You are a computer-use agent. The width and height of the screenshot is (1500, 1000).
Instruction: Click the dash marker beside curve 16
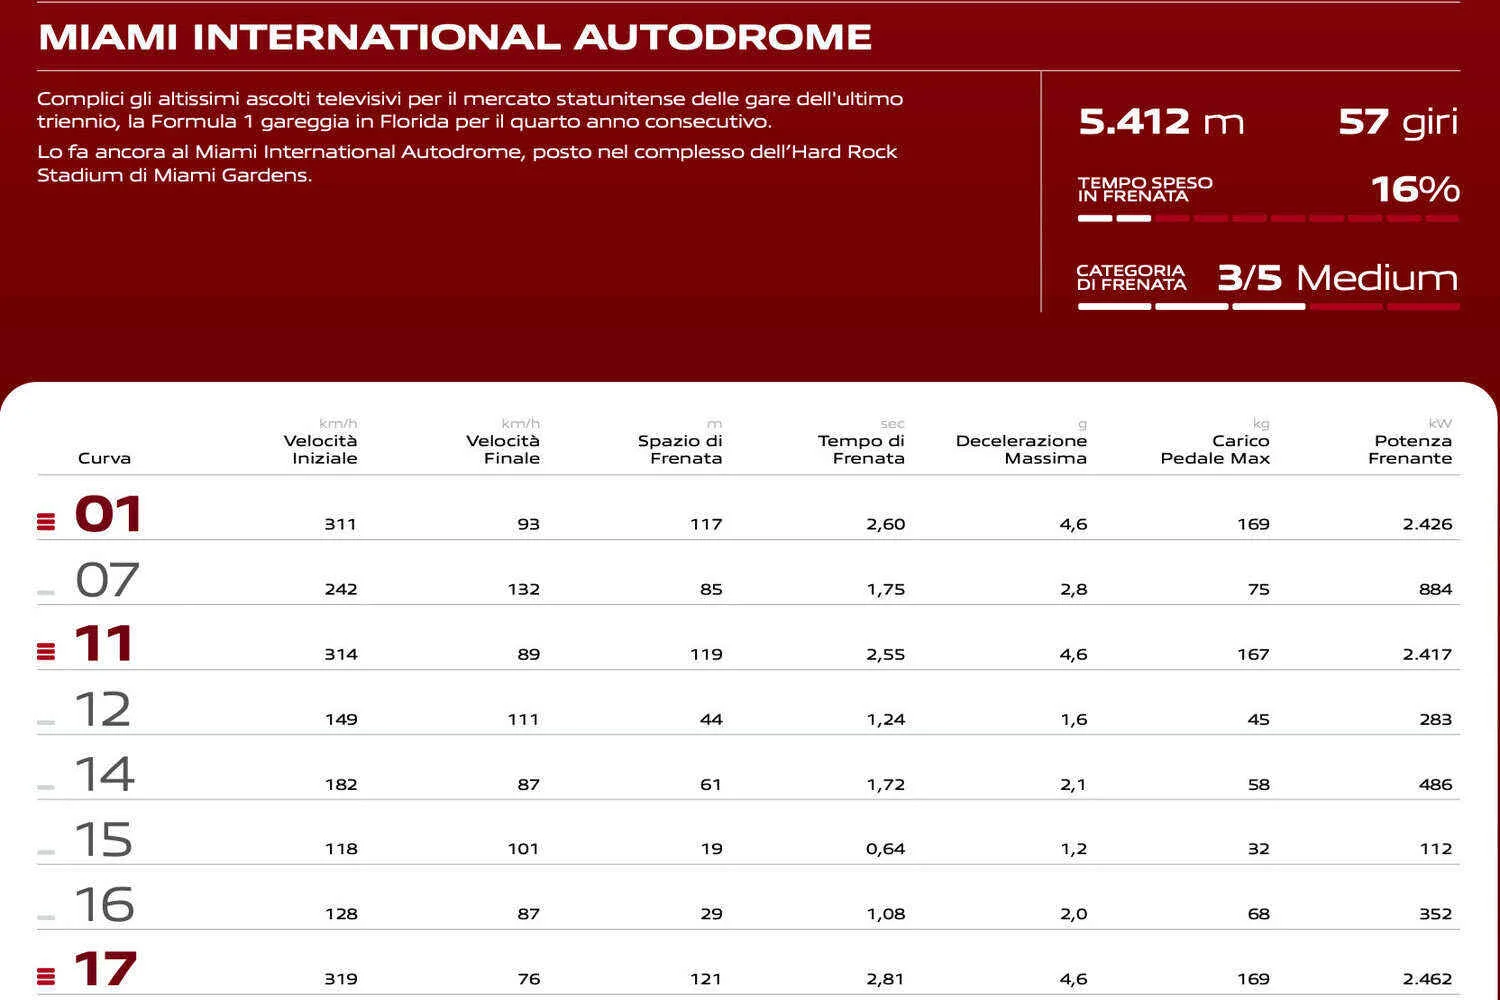[46, 917]
